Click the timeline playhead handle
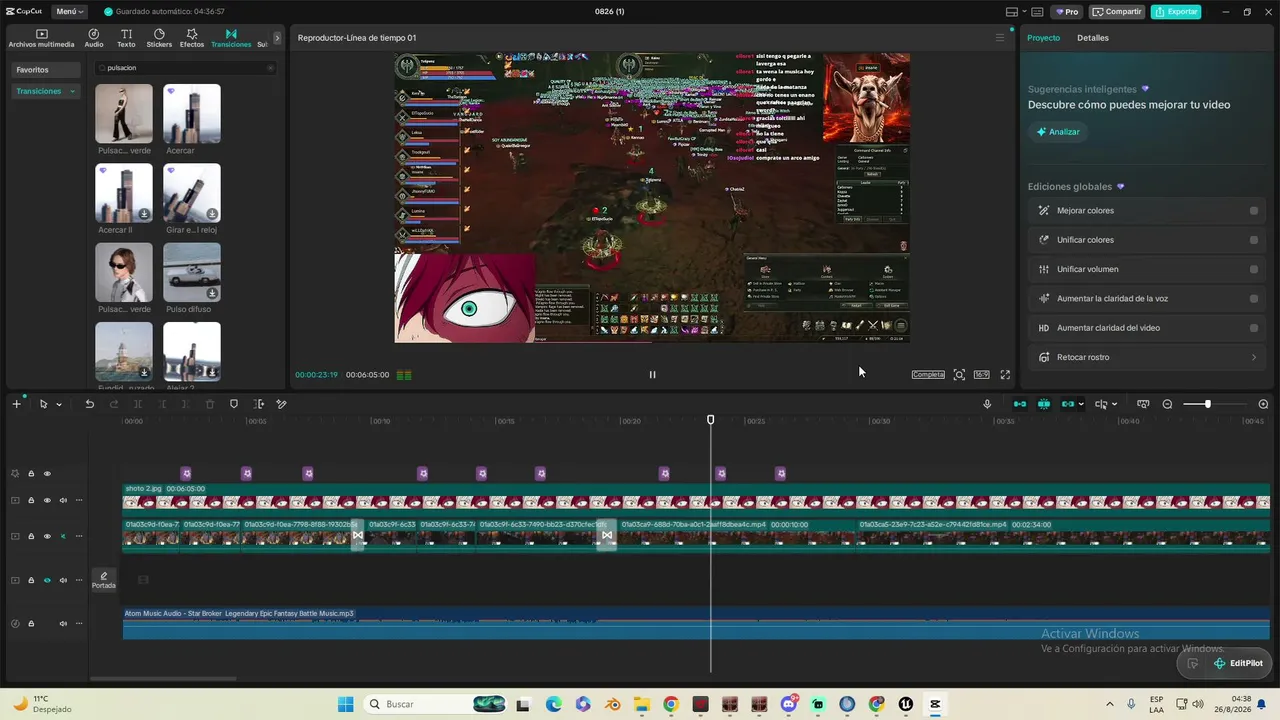Viewport: 1280px width, 720px height. 711,420
